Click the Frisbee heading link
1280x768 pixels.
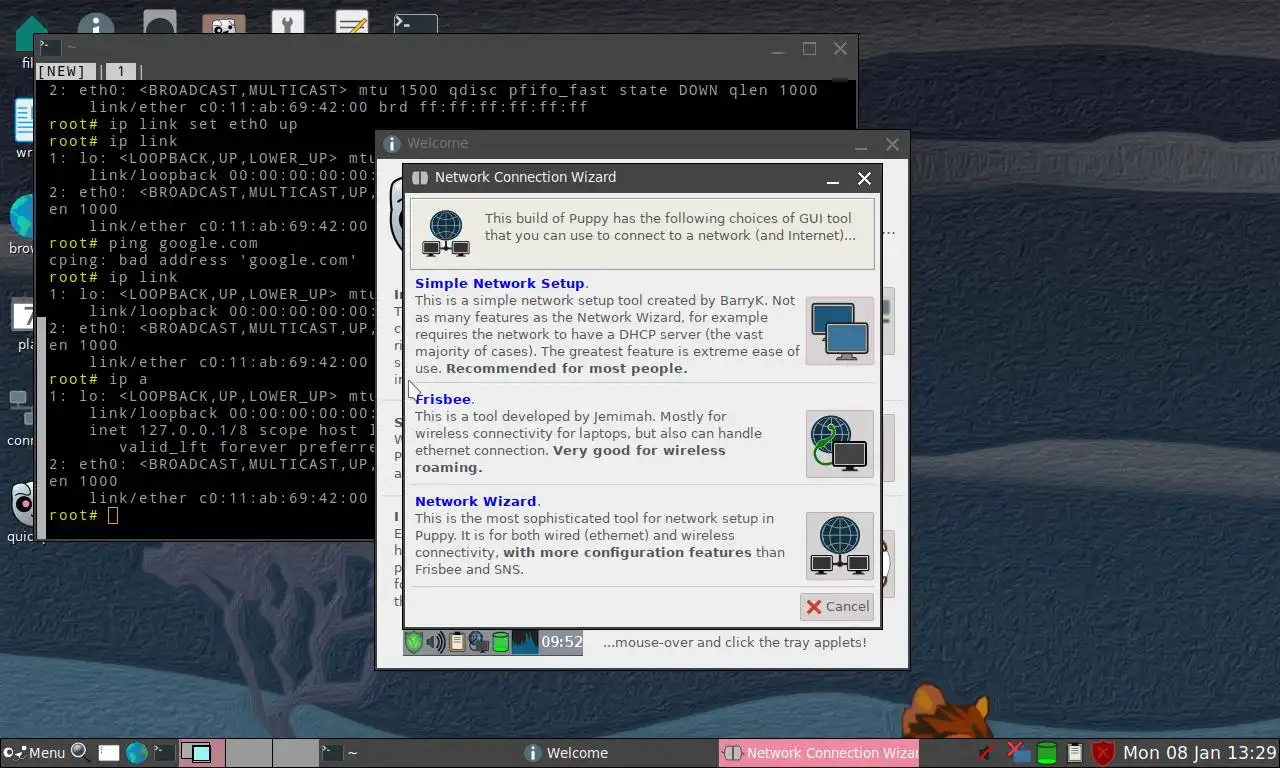(x=443, y=399)
